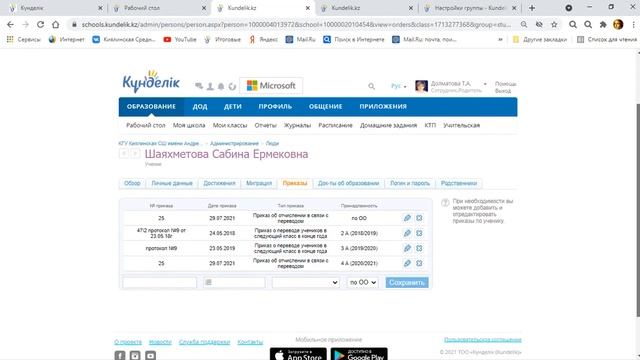The width and height of the screenshot is (640, 360).
Task: Delete order 25 with affiliation по ОО
Action: click(419, 218)
